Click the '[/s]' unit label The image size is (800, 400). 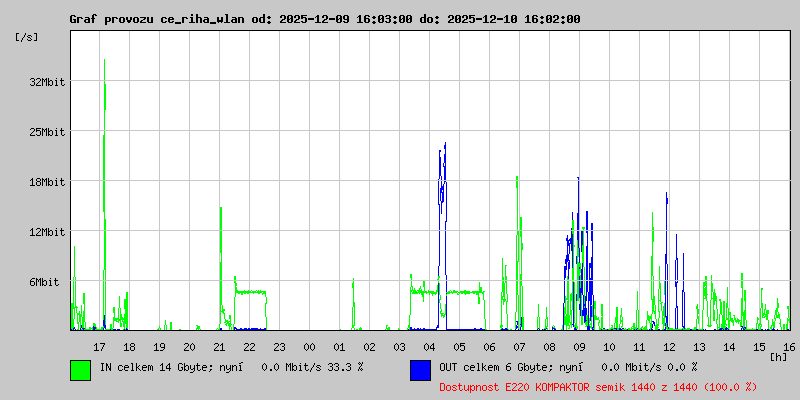[x=27, y=37]
